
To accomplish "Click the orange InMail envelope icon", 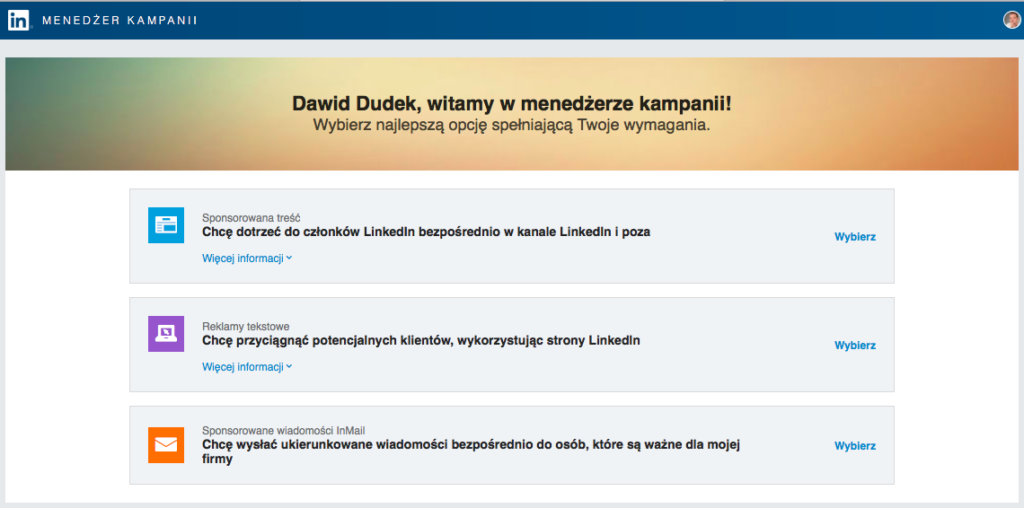I will click(166, 445).
